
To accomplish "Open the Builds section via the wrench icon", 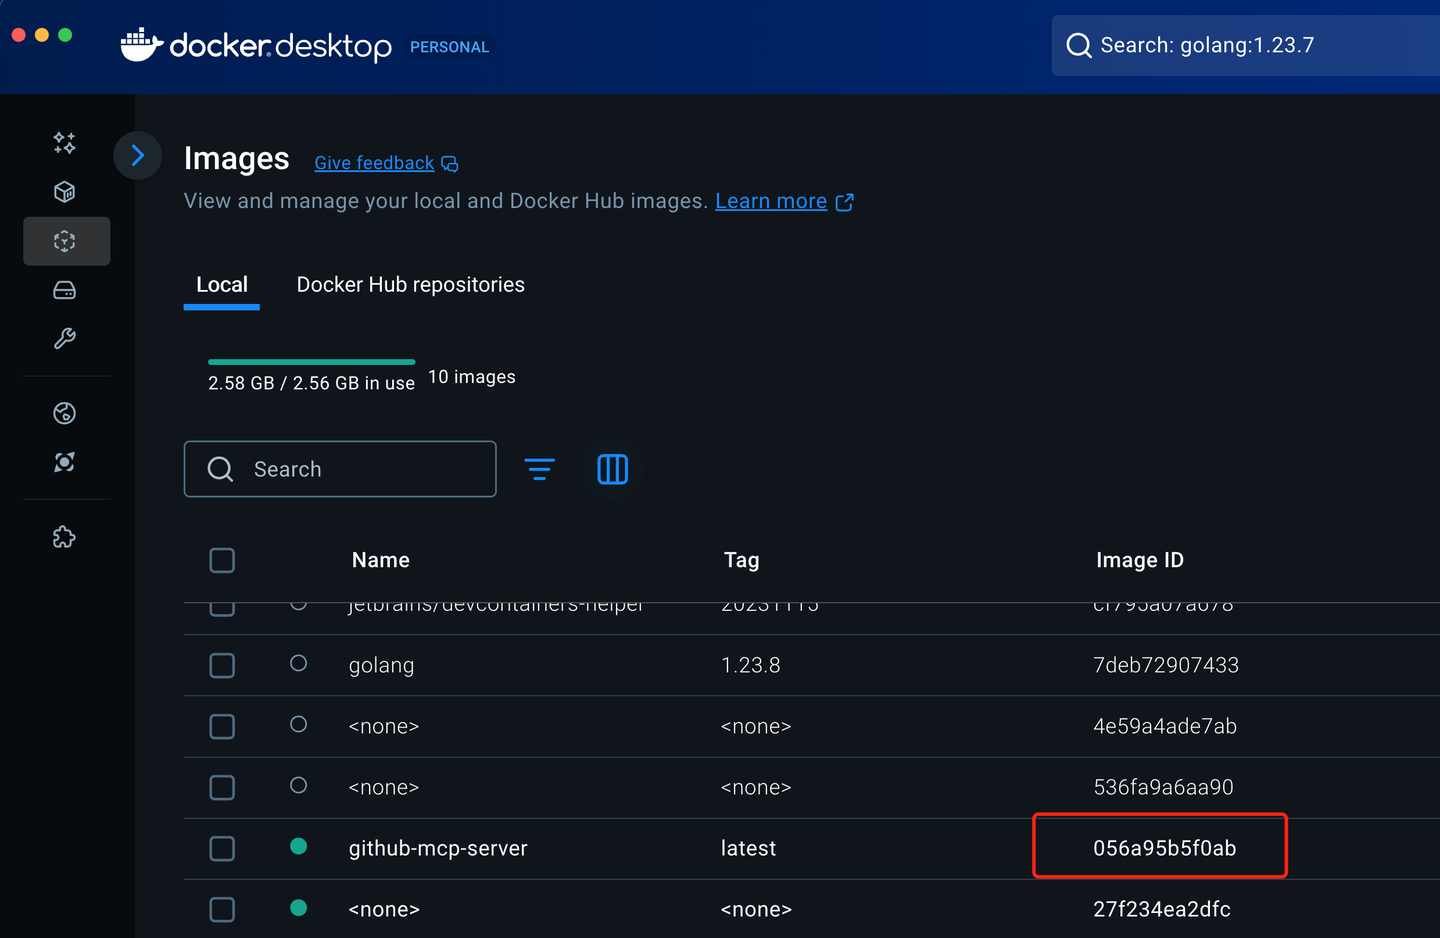I will pos(64,339).
